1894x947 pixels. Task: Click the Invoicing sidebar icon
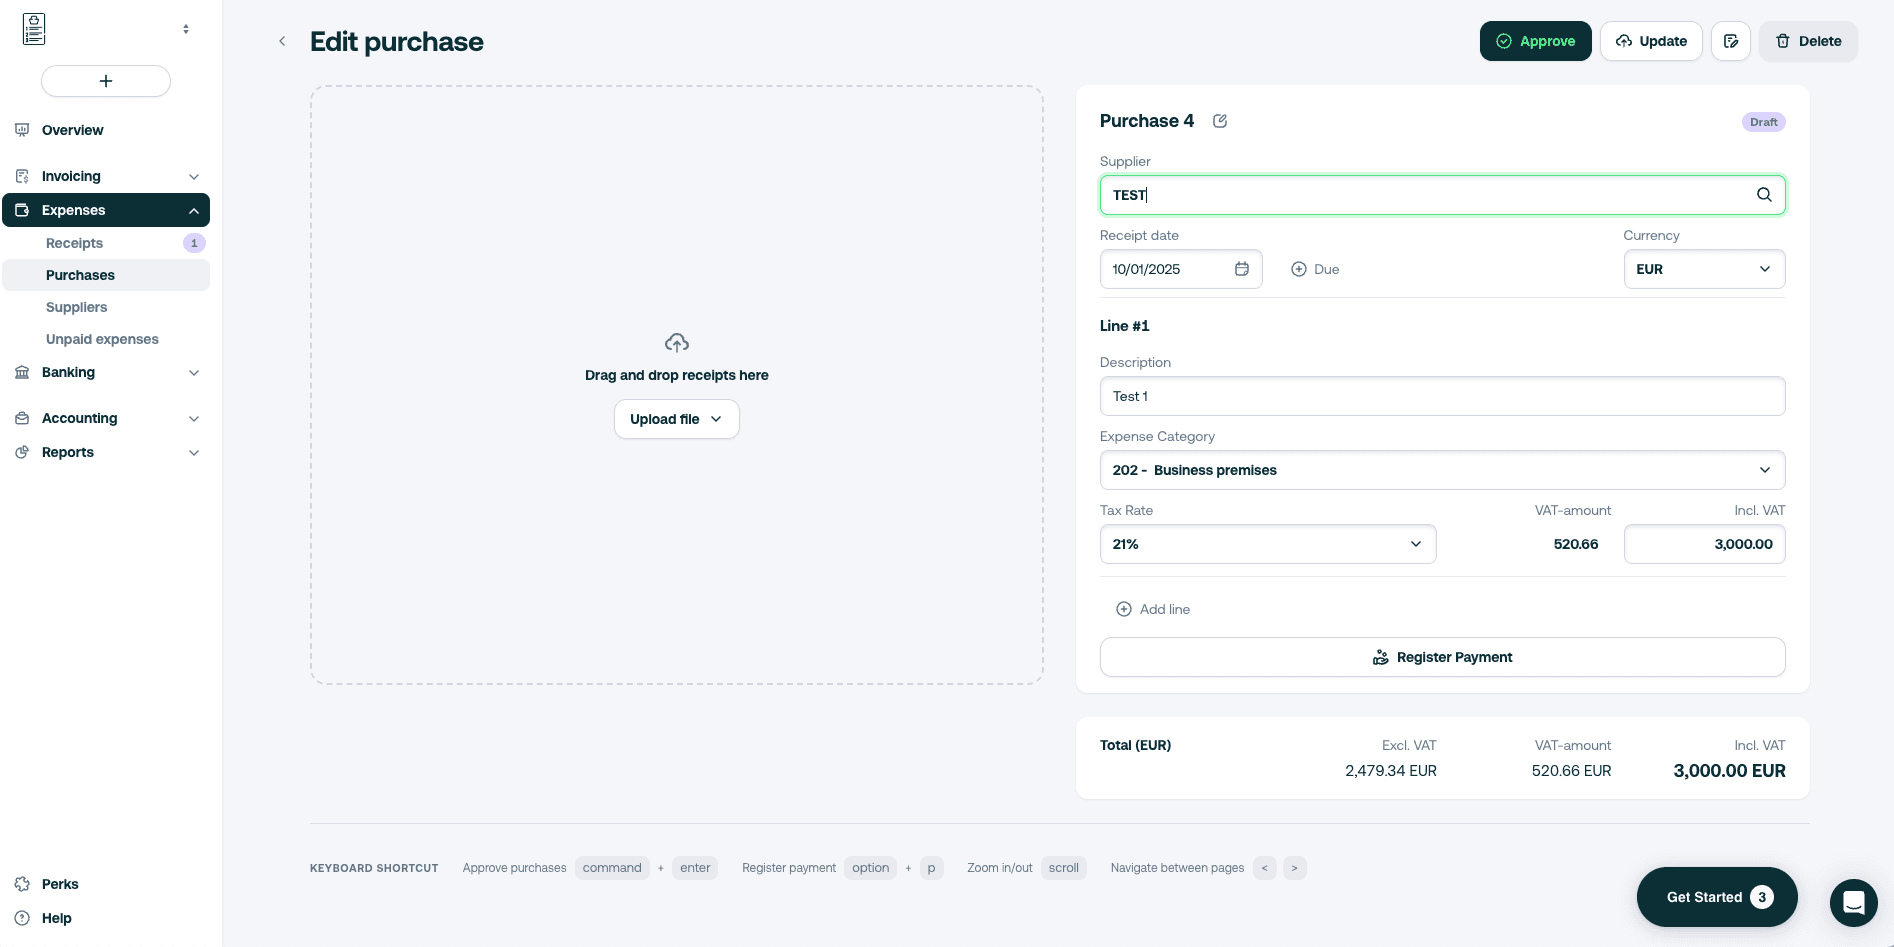(x=22, y=176)
